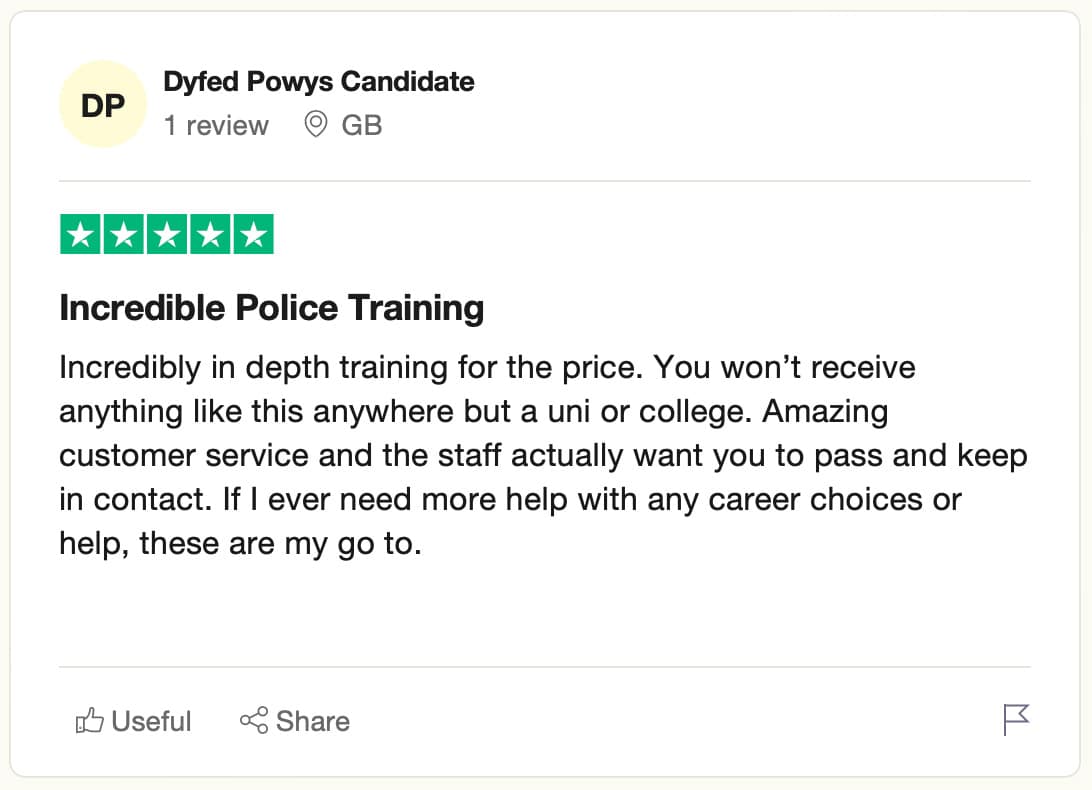
Task: Click the '1 review' count text
Action: pyautogui.click(x=216, y=126)
